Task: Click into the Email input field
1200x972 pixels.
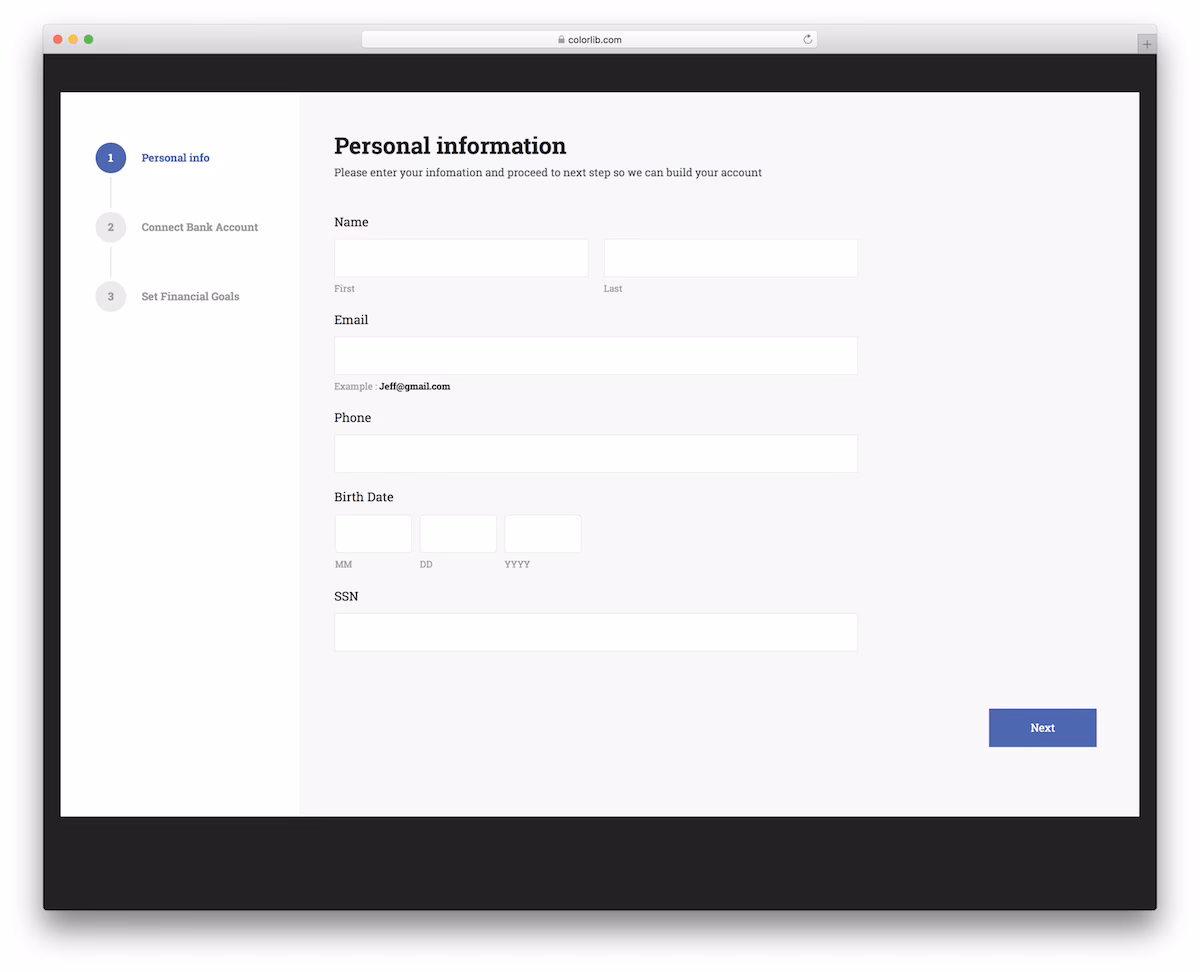Action: 596,356
